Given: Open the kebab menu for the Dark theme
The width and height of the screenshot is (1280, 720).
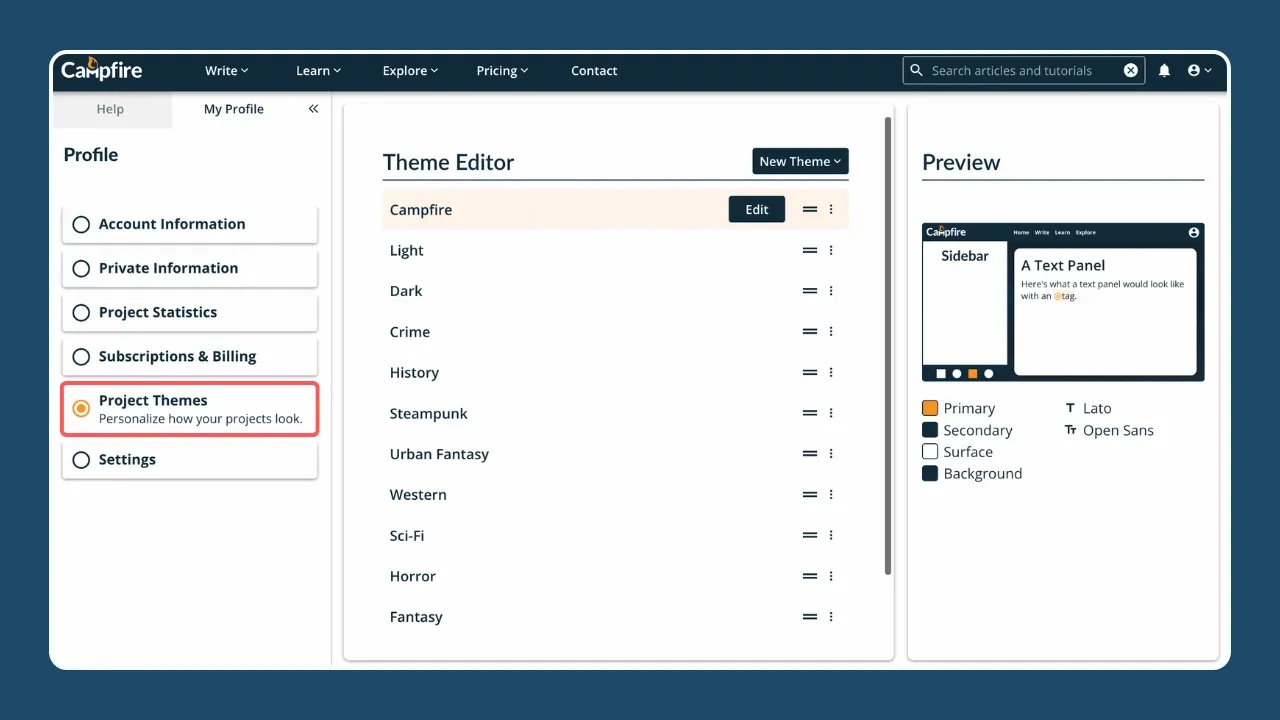Looking at the screenshot, I should (x=831, y=290).
